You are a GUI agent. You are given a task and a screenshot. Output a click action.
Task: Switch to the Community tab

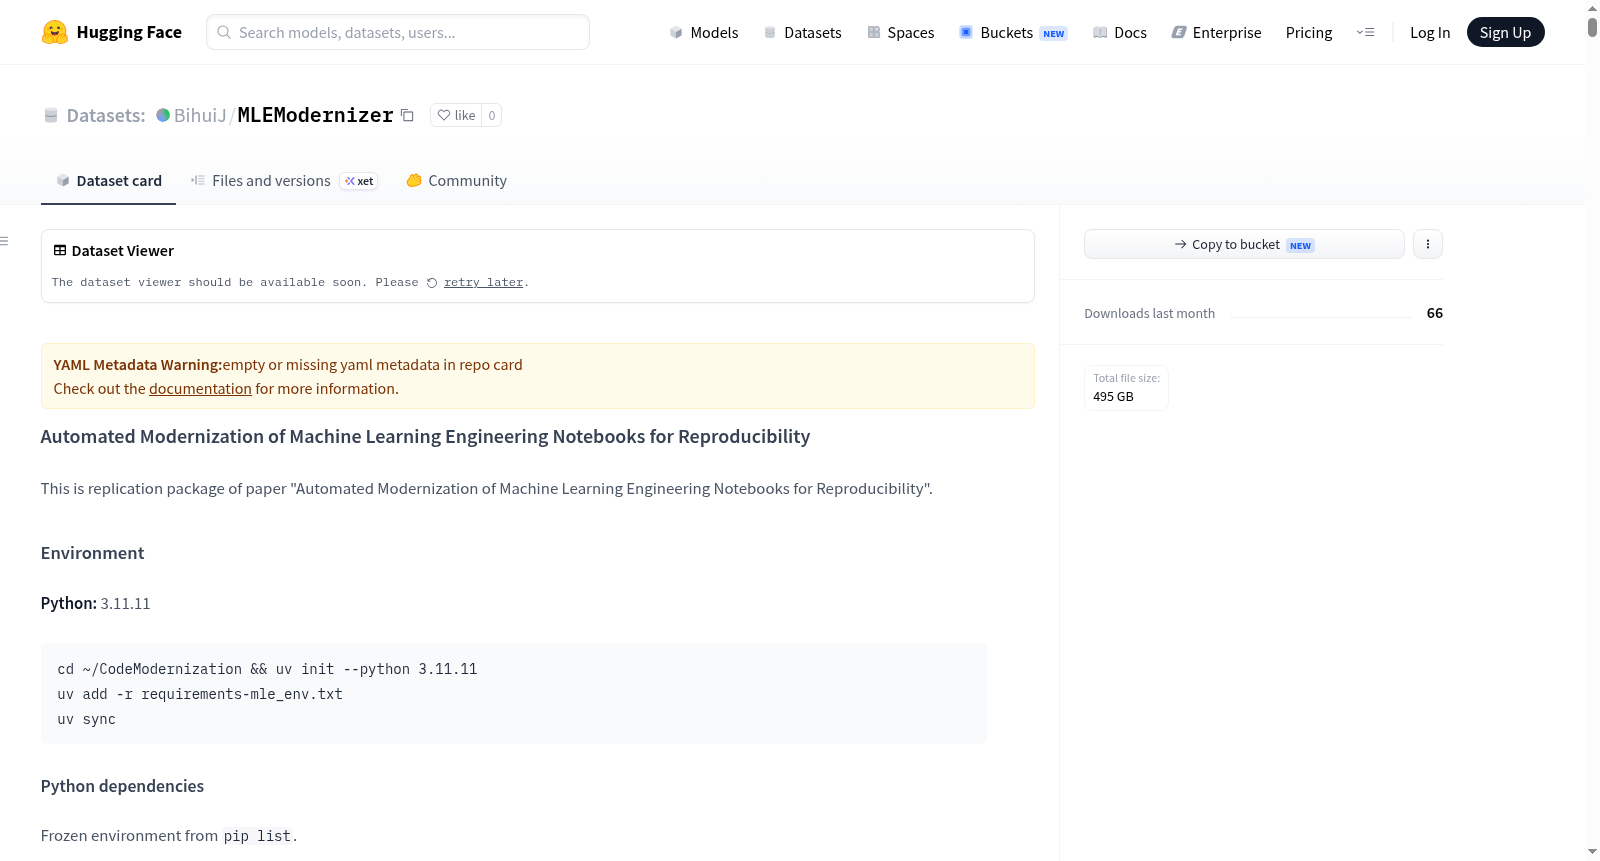(x=456, y=181)
